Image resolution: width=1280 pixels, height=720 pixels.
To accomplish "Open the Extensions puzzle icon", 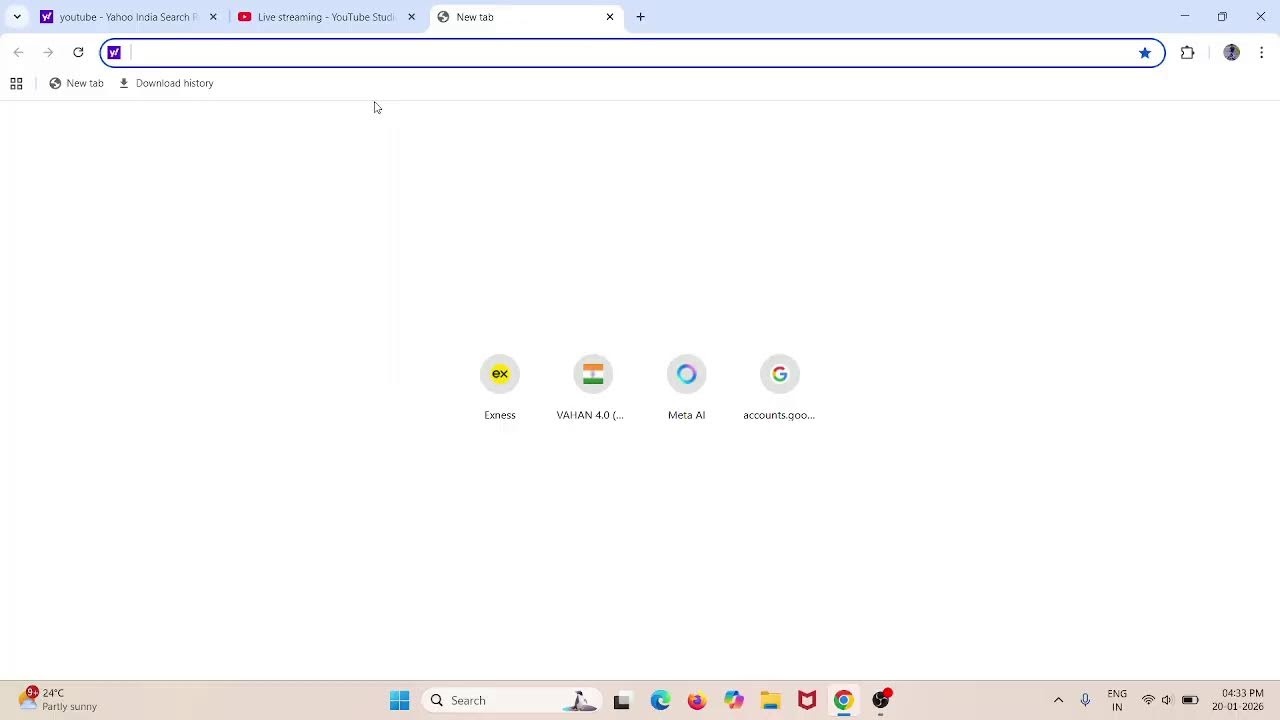I will [1188, 52].
